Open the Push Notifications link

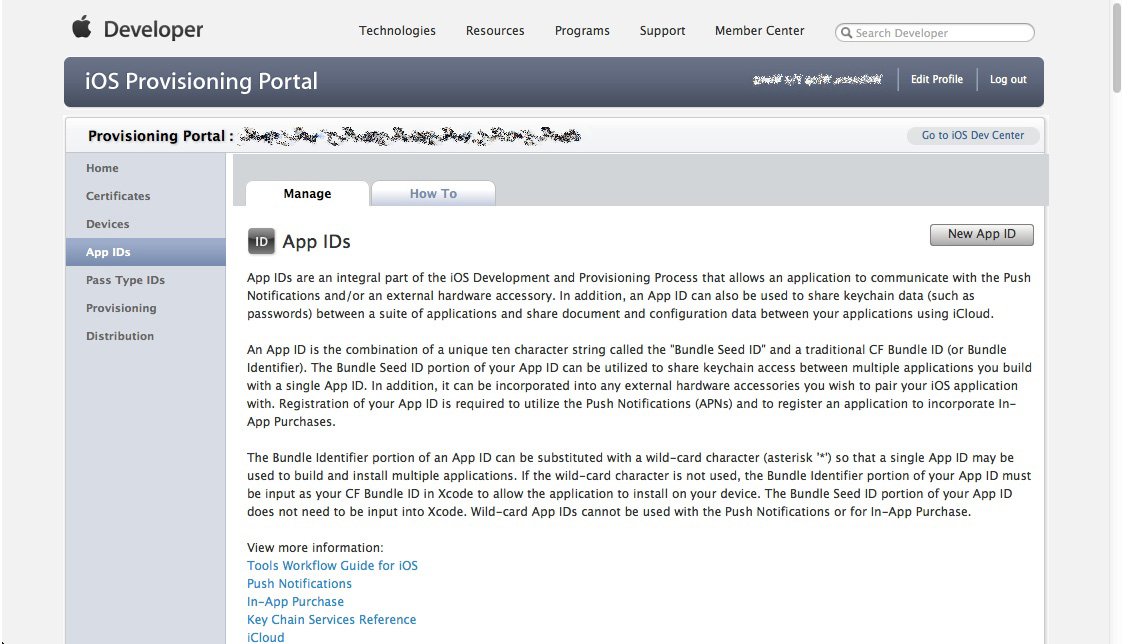[299, 583]
